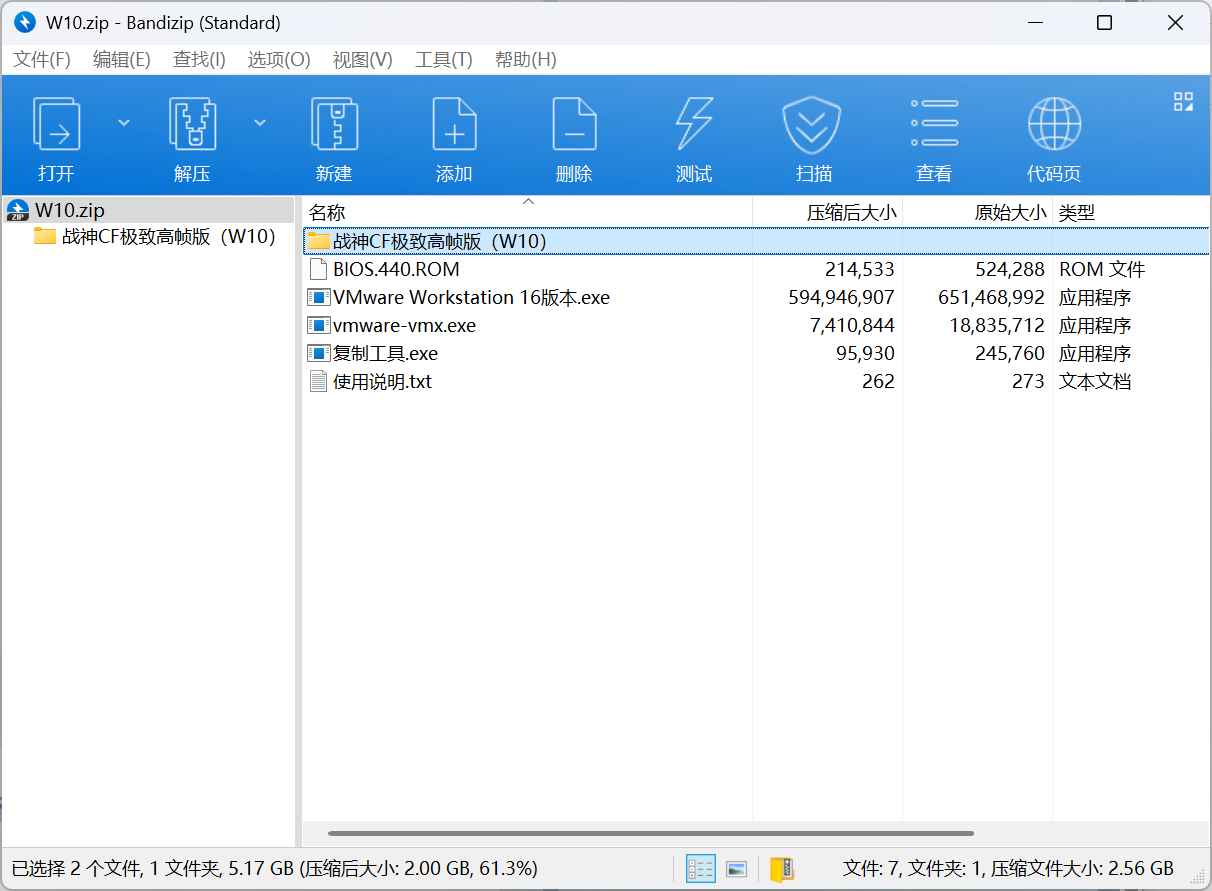Start the 扫描 (Scan) function
Screen dimensions: 1212x891
point(811,135)
